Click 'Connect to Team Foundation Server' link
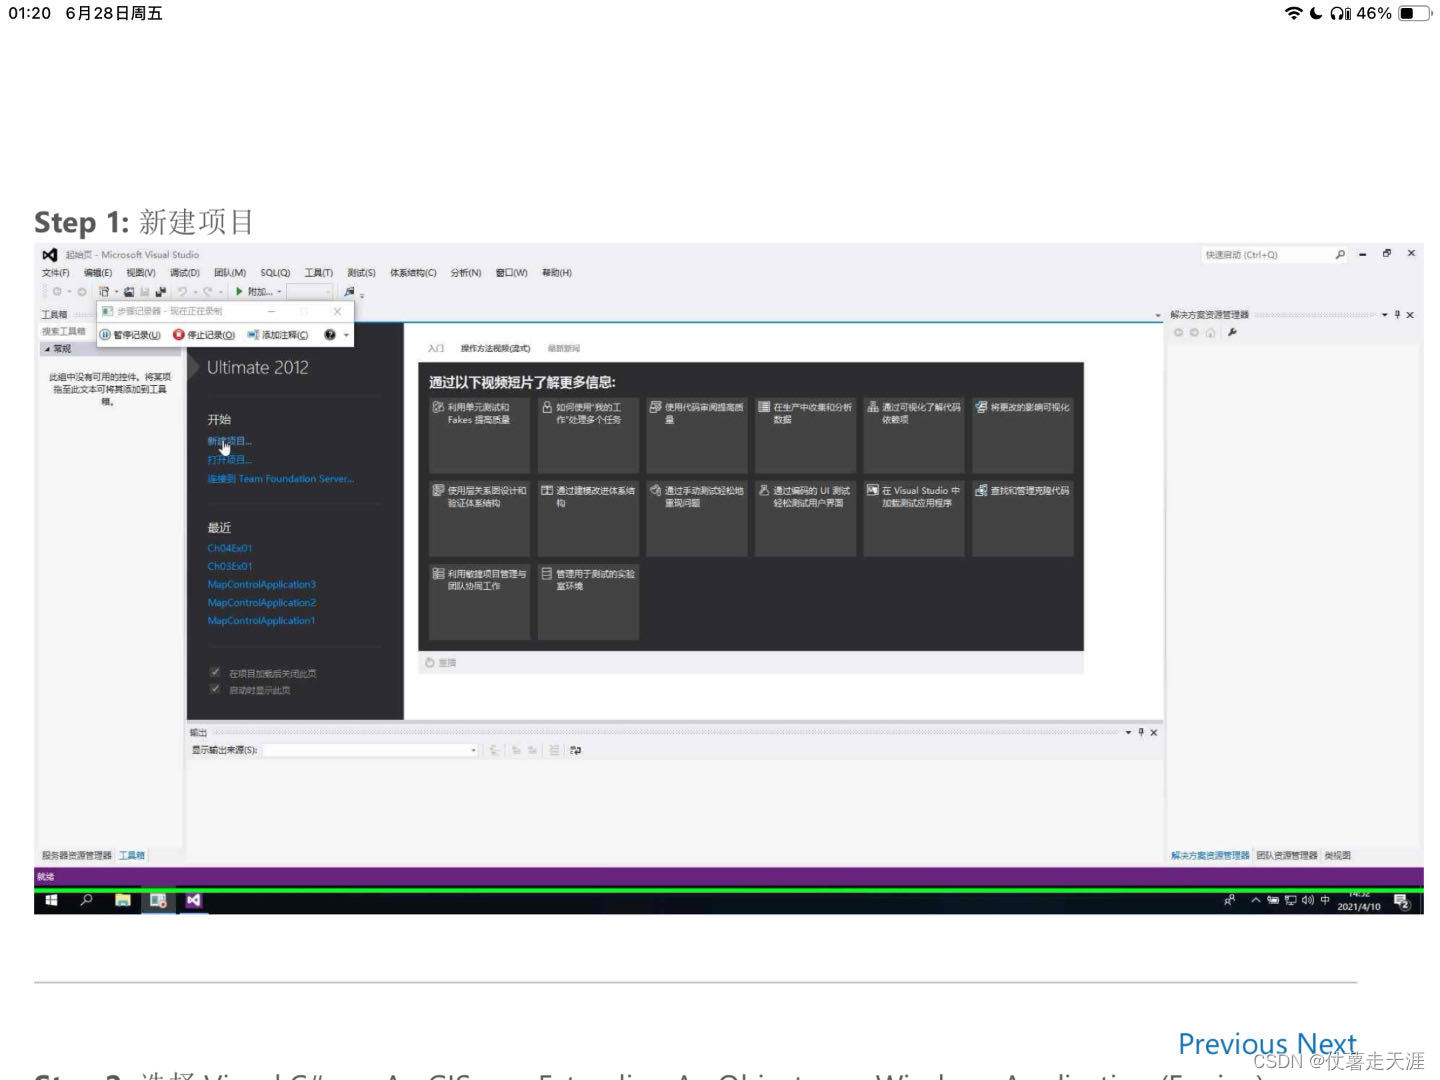 pos(281,479)
